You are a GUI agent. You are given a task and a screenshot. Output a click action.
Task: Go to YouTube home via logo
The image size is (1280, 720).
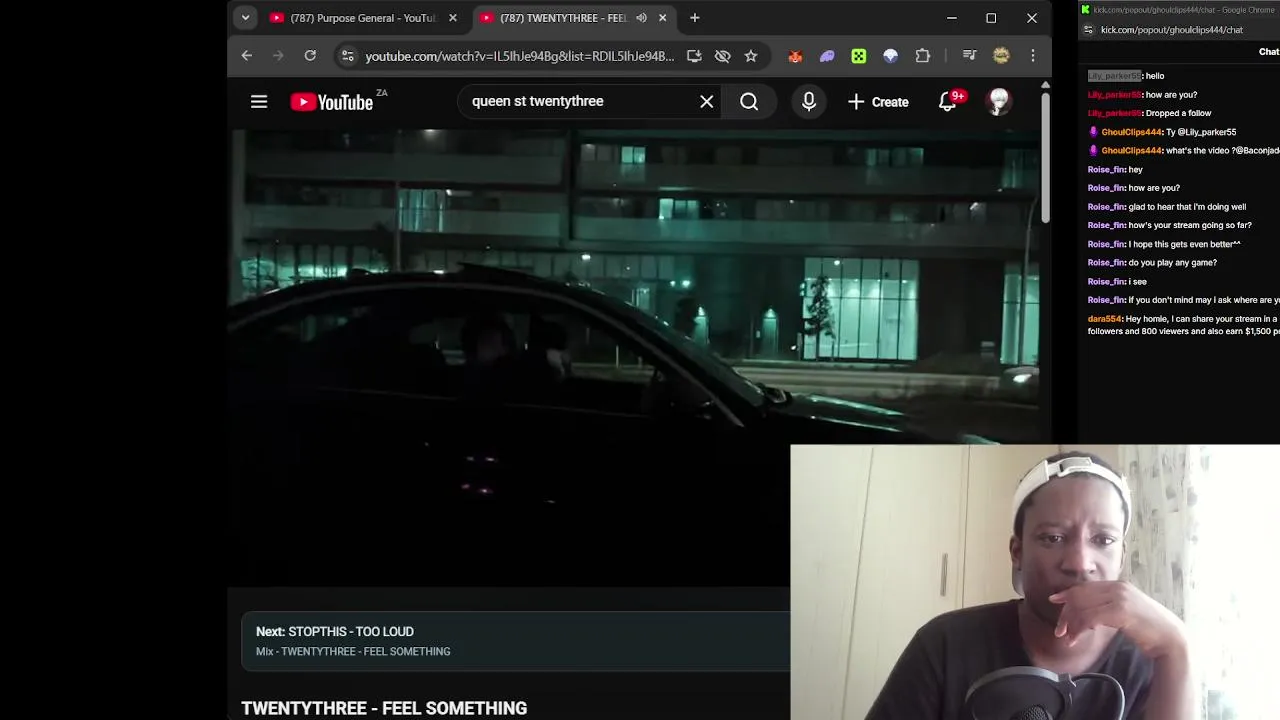tap(332, 101)
